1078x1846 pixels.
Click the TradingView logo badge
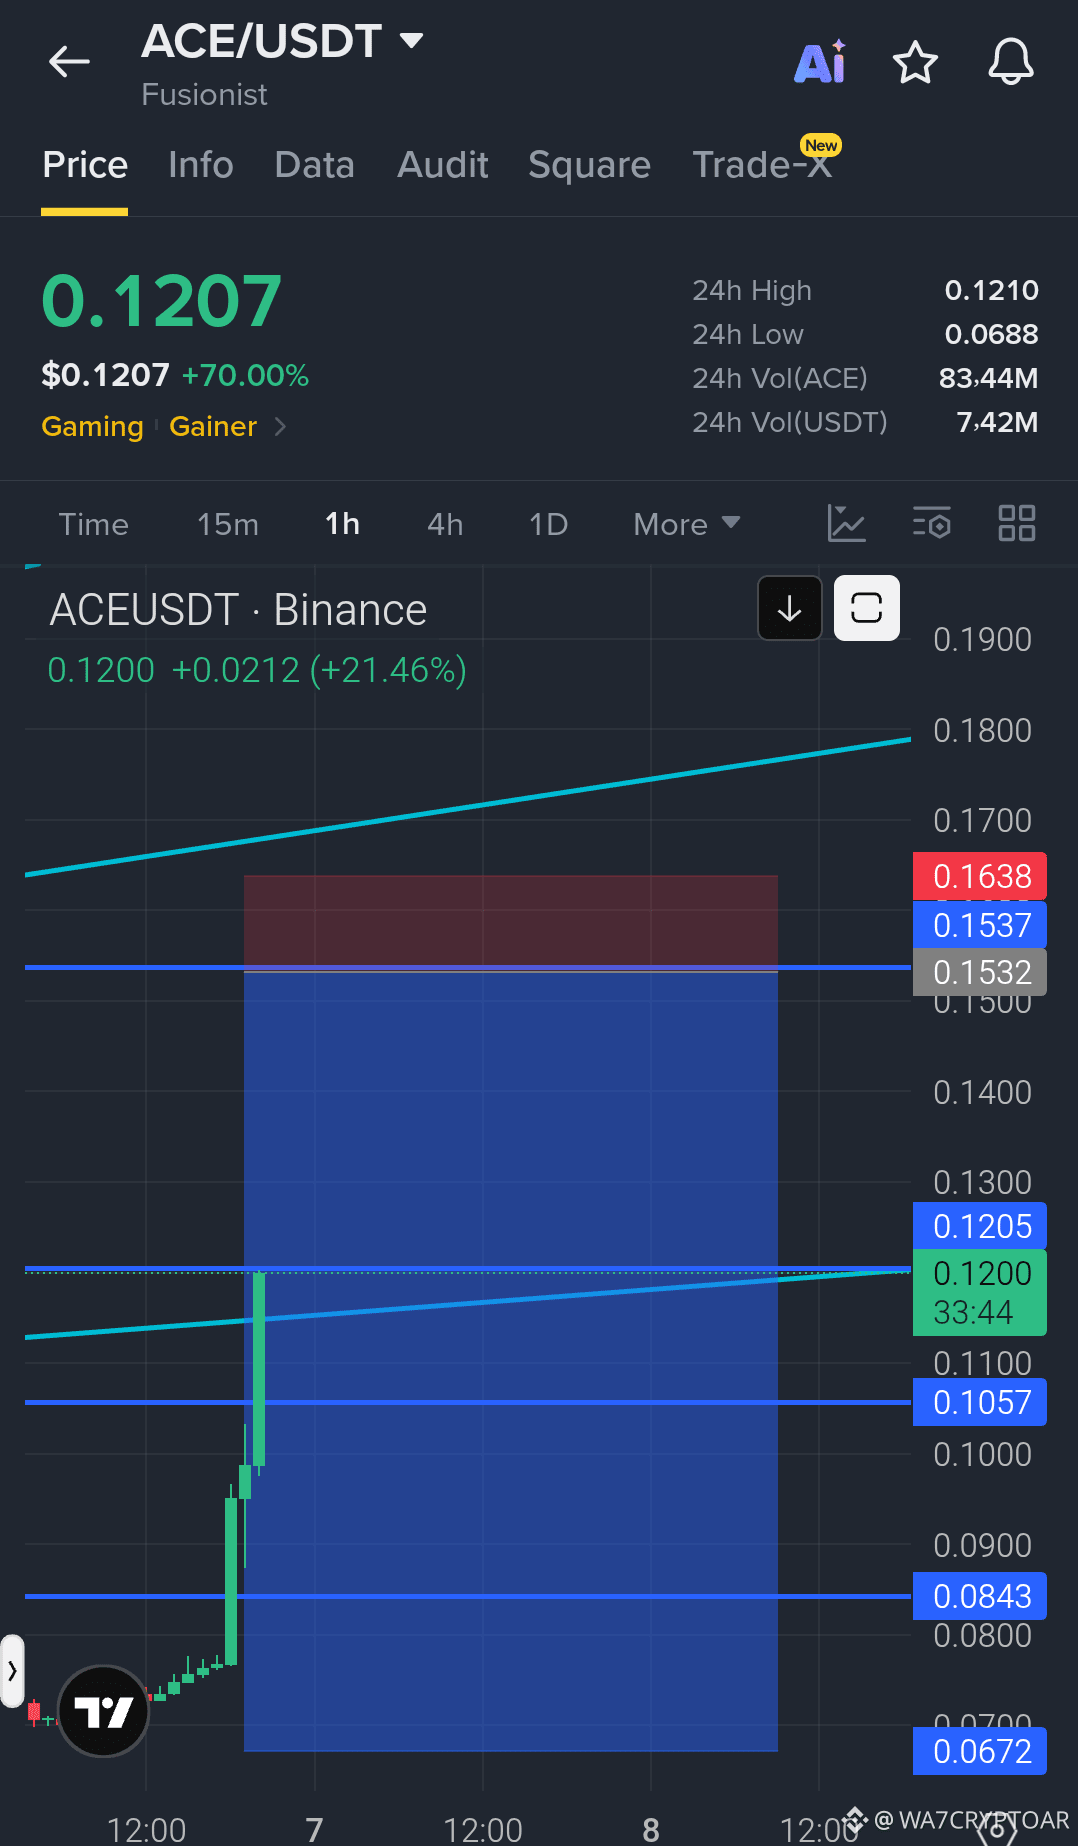click(104, 1711)
